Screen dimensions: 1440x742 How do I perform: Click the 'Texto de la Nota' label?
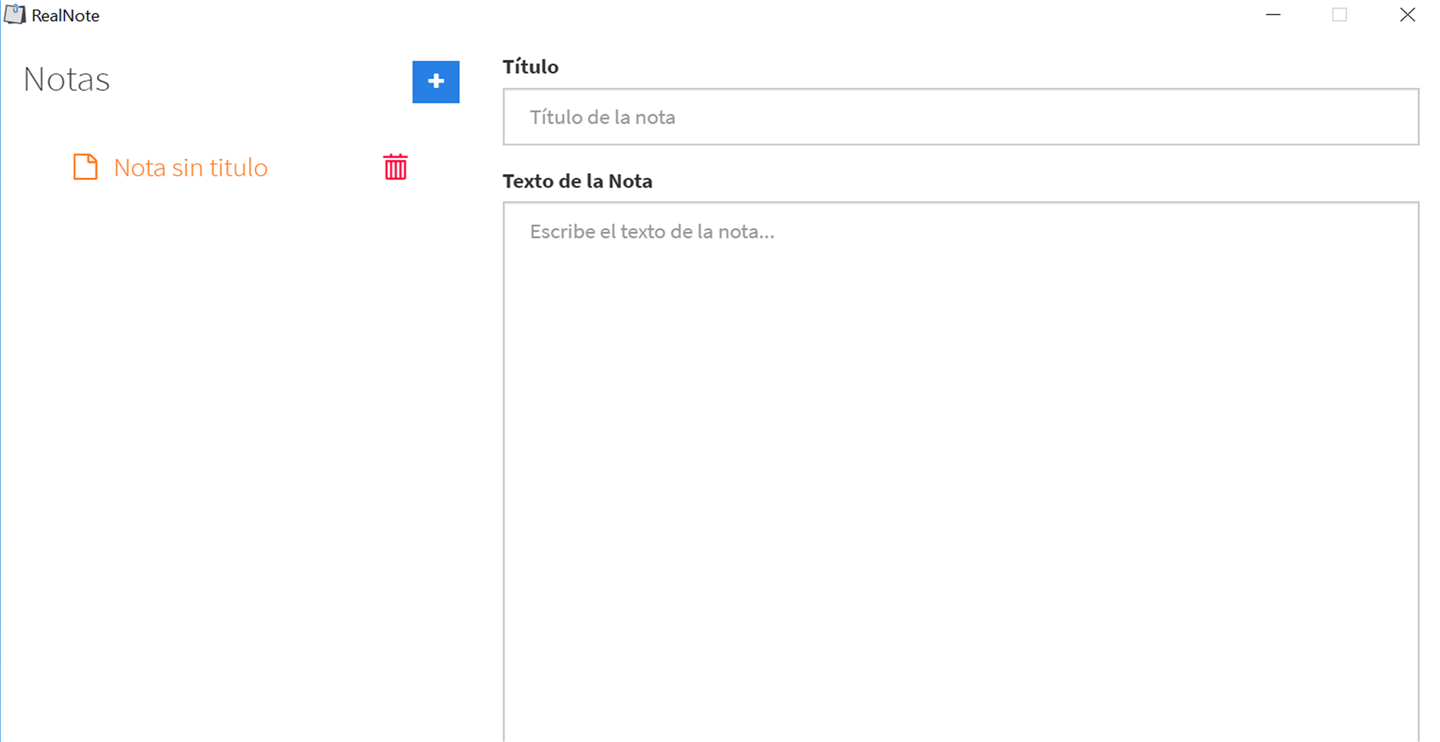tap(577, 181)
